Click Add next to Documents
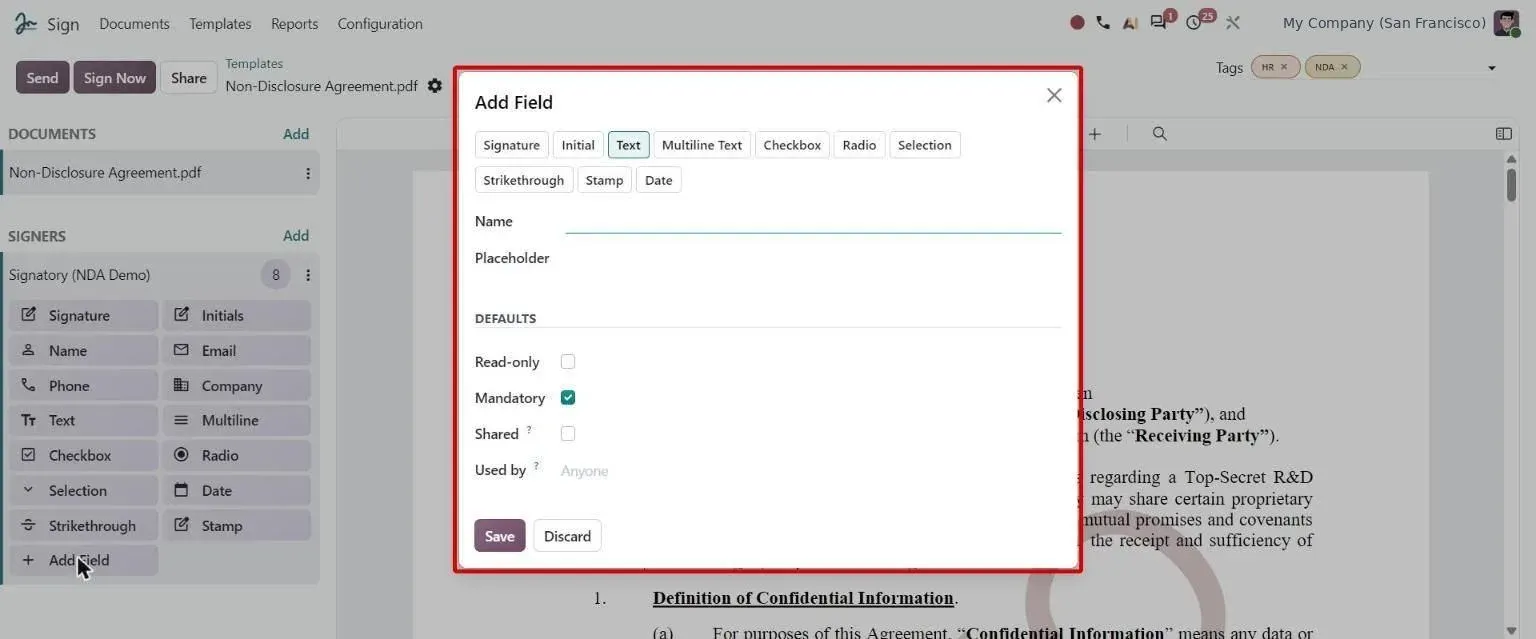The width and height of the screenshot is (1536, 639). point(296,134)
